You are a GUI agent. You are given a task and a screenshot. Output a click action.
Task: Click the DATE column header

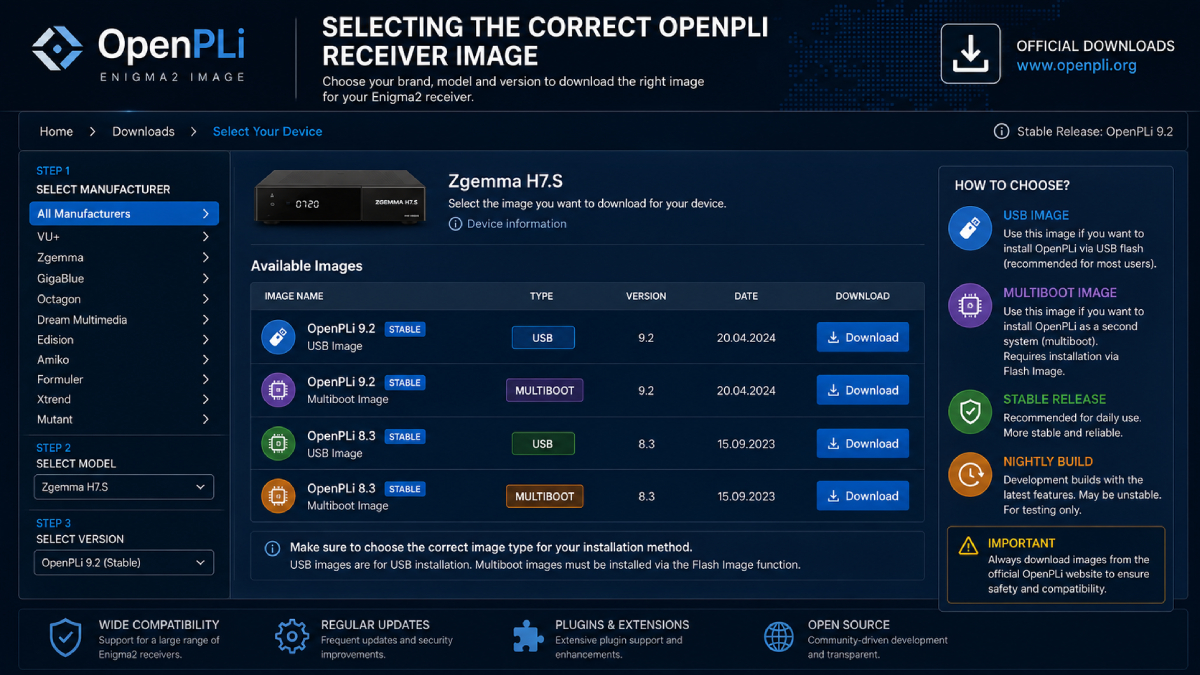click(746, 296)
